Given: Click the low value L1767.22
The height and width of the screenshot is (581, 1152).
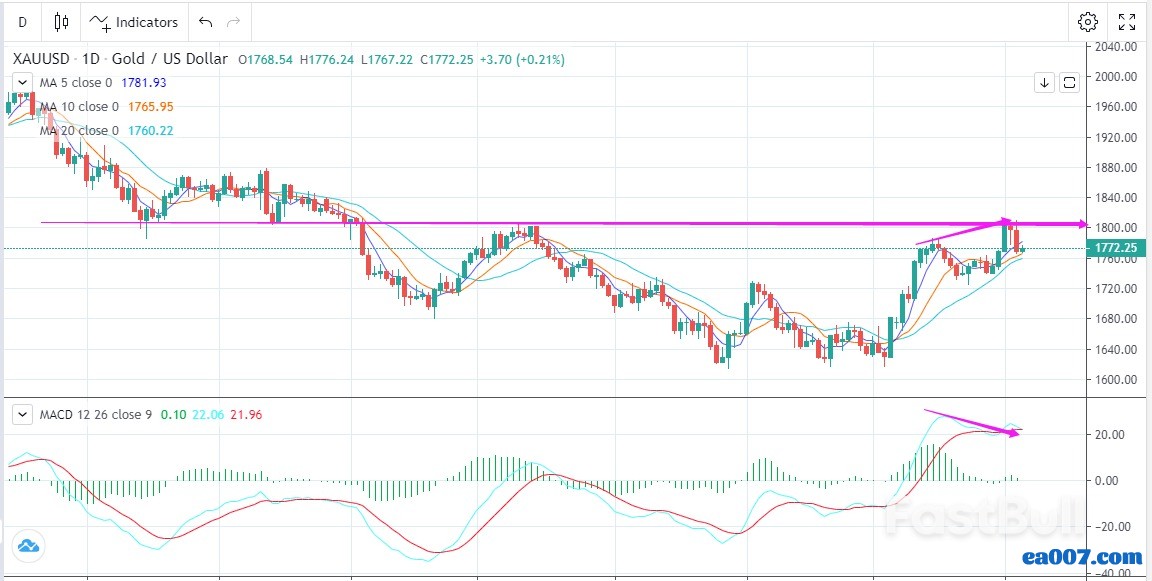Looking at the screenshot, I should [x=387, y=59].
